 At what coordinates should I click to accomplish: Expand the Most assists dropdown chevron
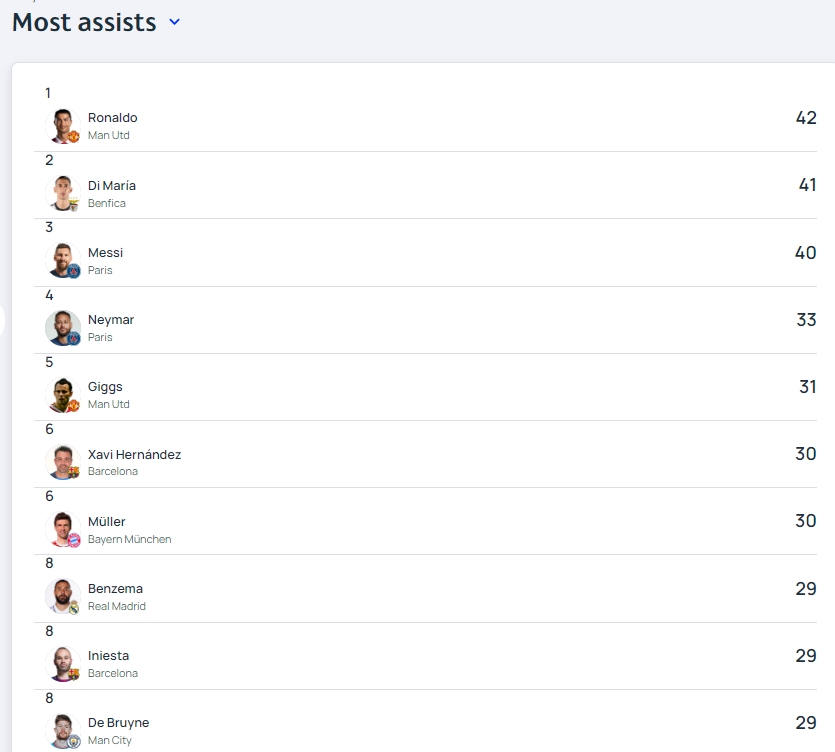coord(175,22)
